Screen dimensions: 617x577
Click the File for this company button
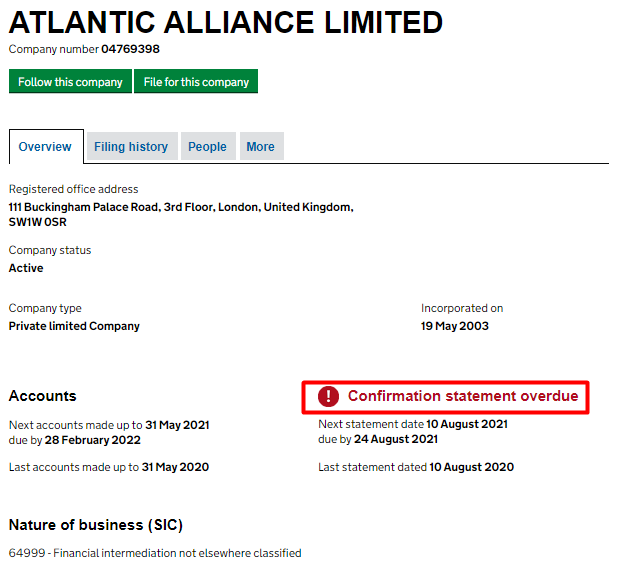tap(196, 82)
